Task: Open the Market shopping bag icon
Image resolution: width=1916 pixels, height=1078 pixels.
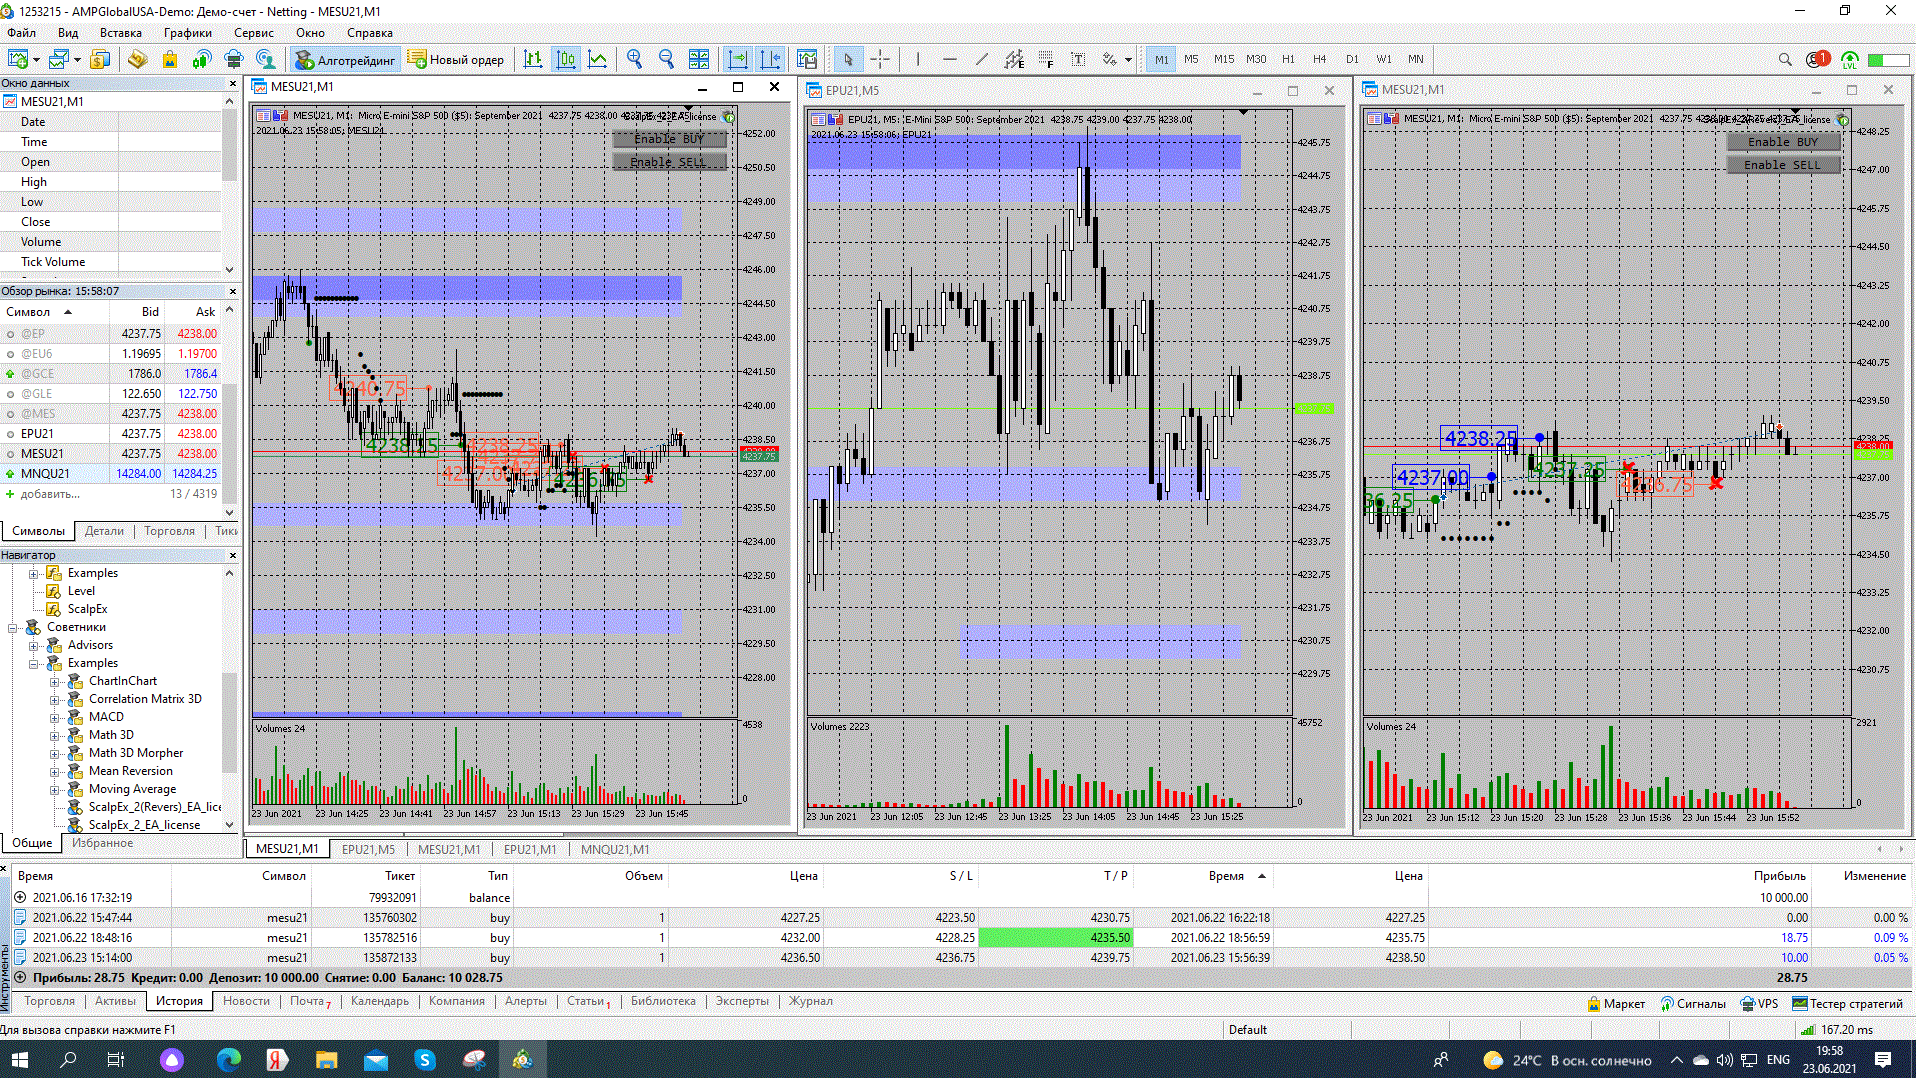Action: point(170,60)
